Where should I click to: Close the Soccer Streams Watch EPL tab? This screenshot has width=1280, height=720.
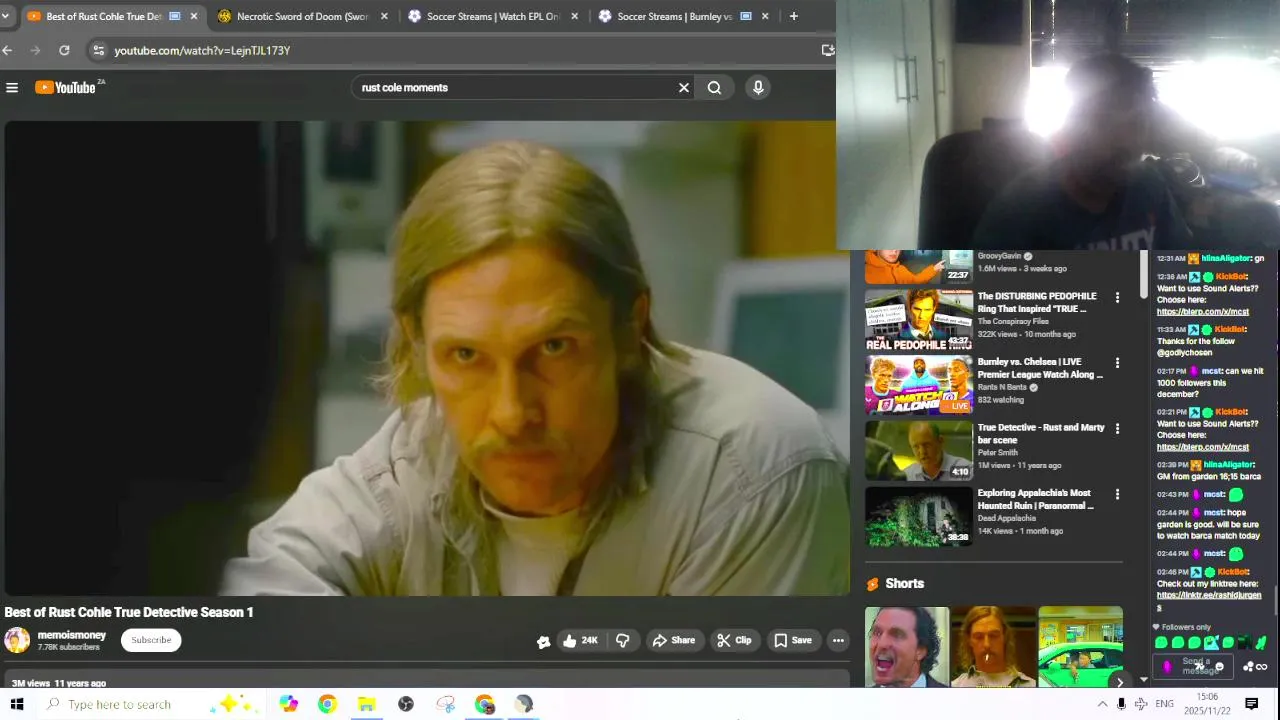(575, 16)
